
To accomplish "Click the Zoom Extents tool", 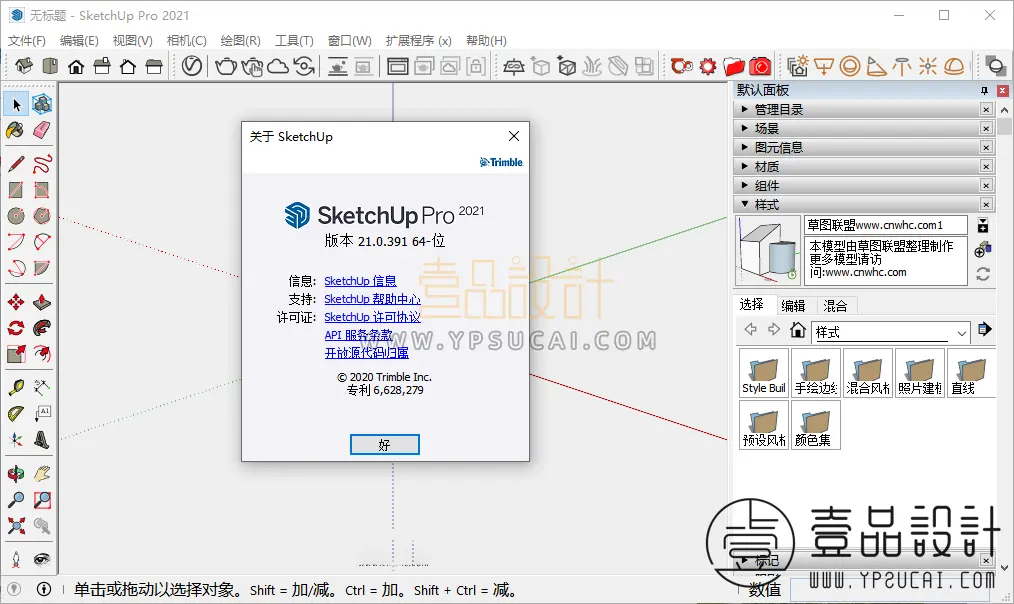I will tap(16, 525).
